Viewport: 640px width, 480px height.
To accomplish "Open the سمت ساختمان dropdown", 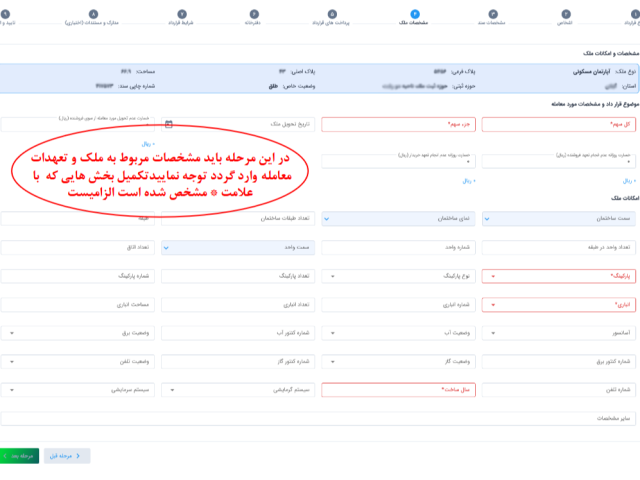I will click(560, 218).
